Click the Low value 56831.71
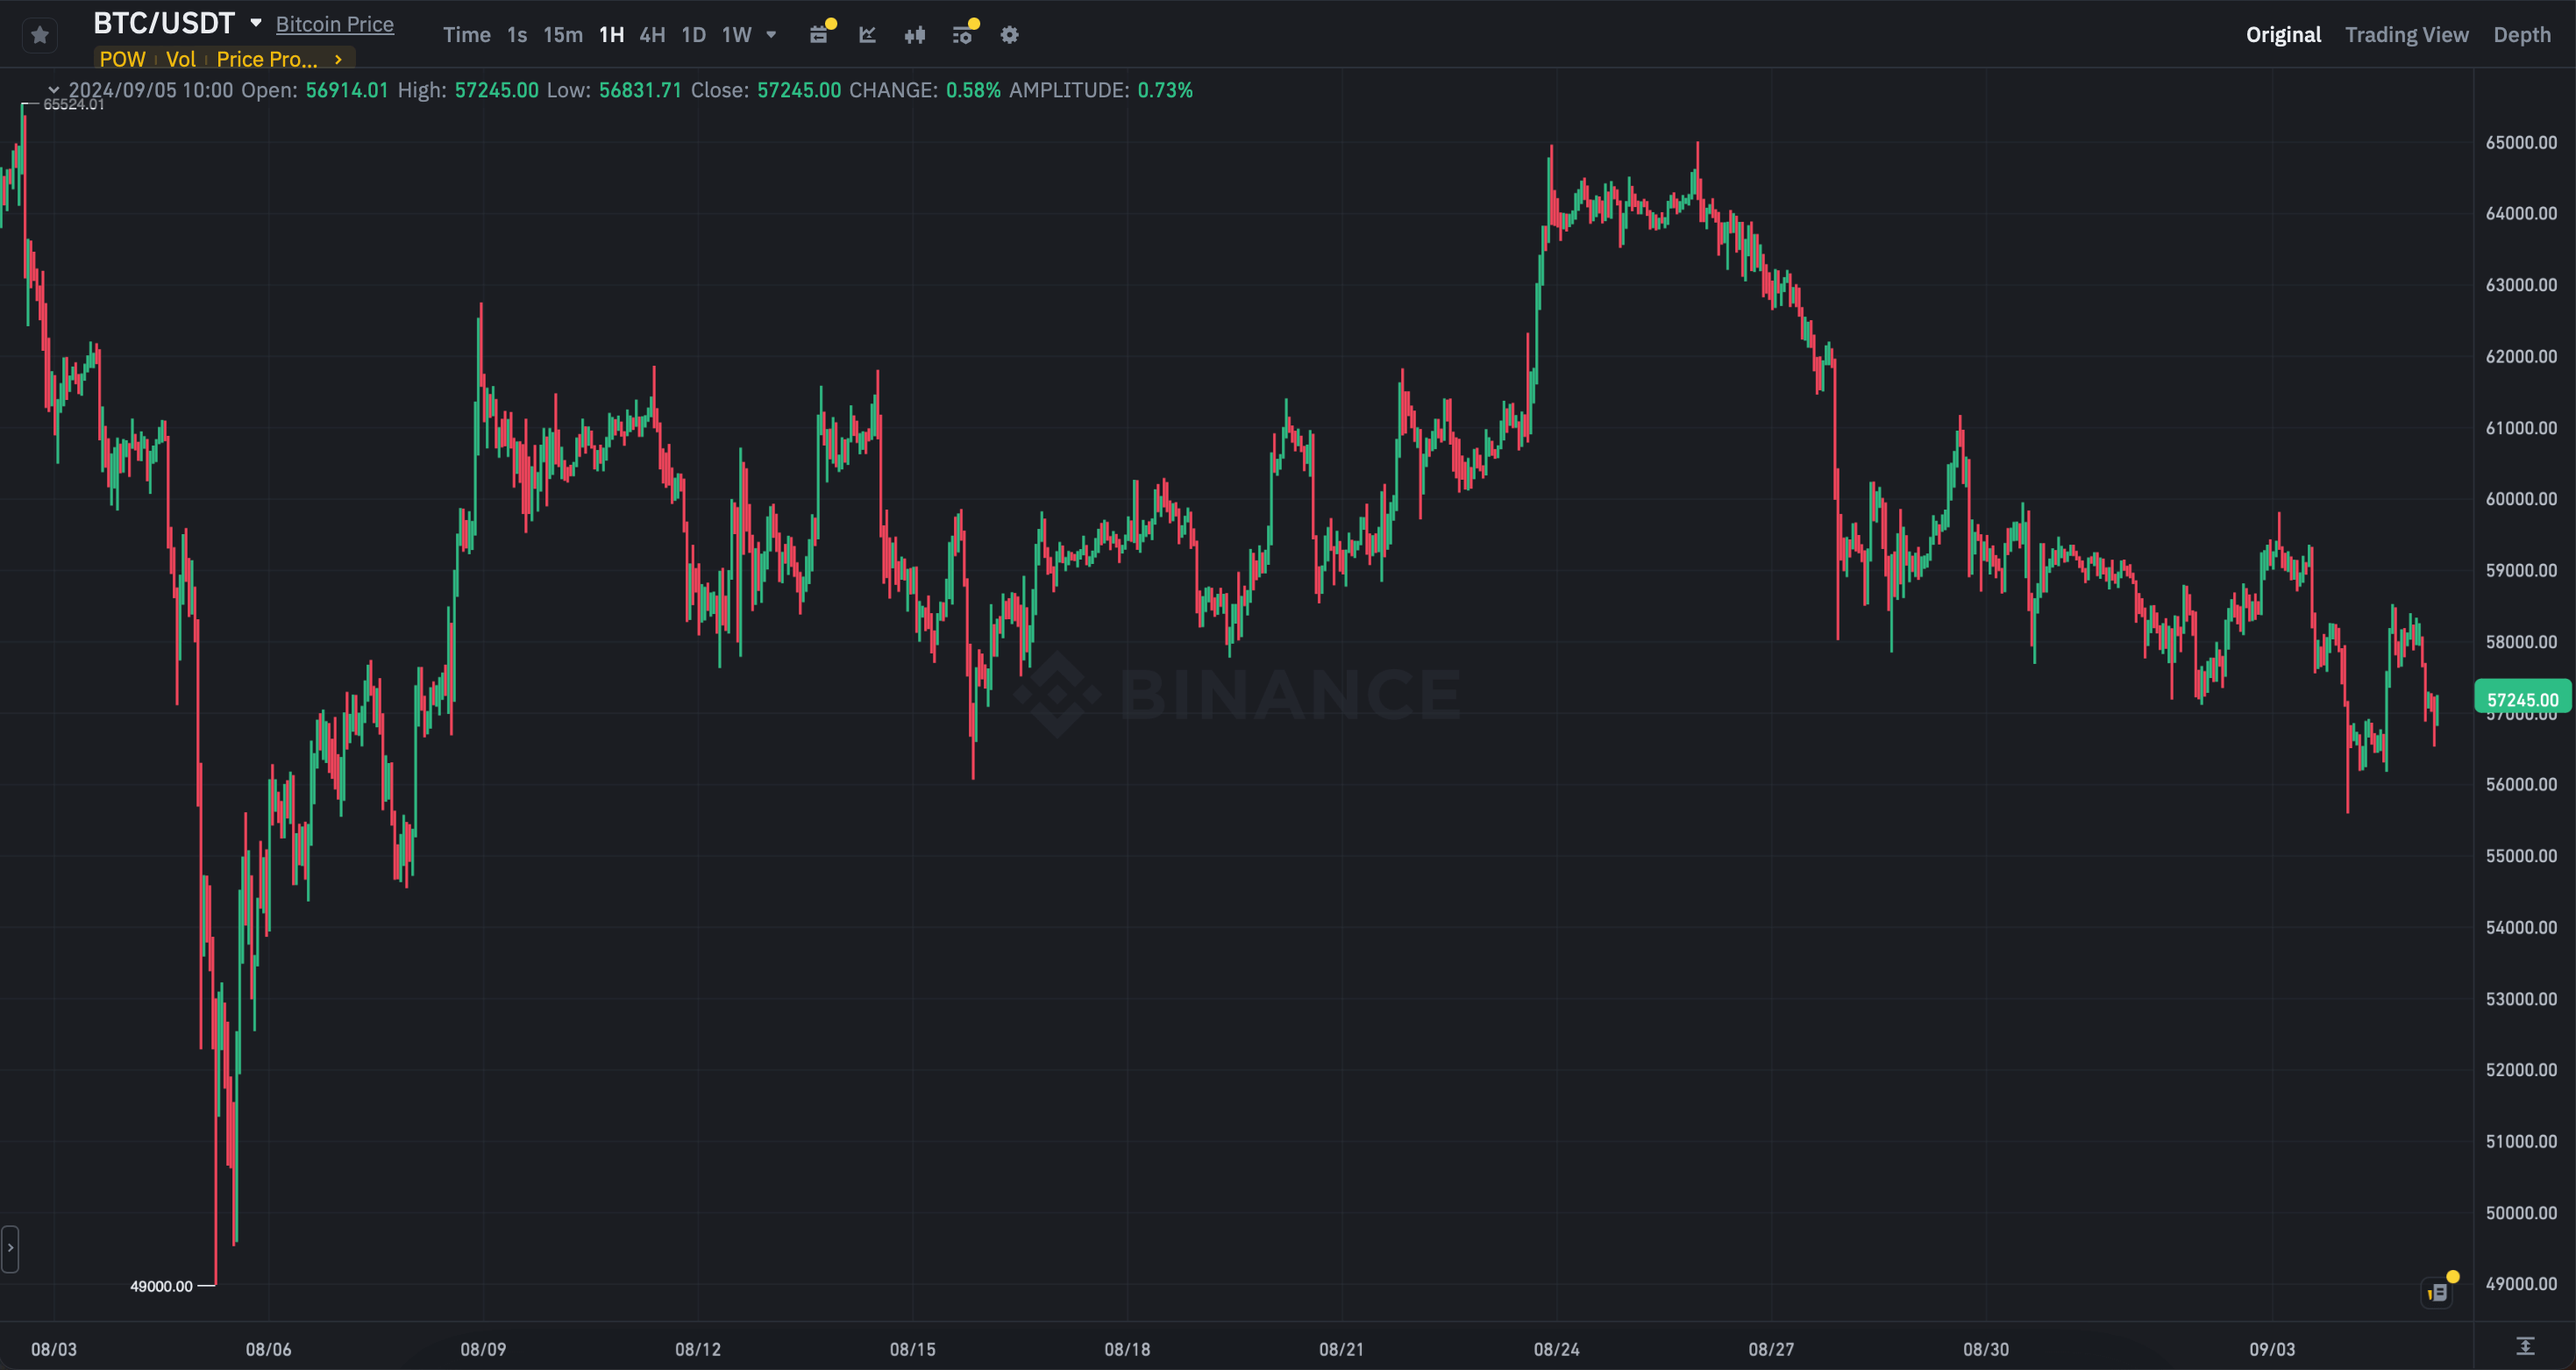The height and width of the screenshot is (1370, 2576). click(640, 90)
